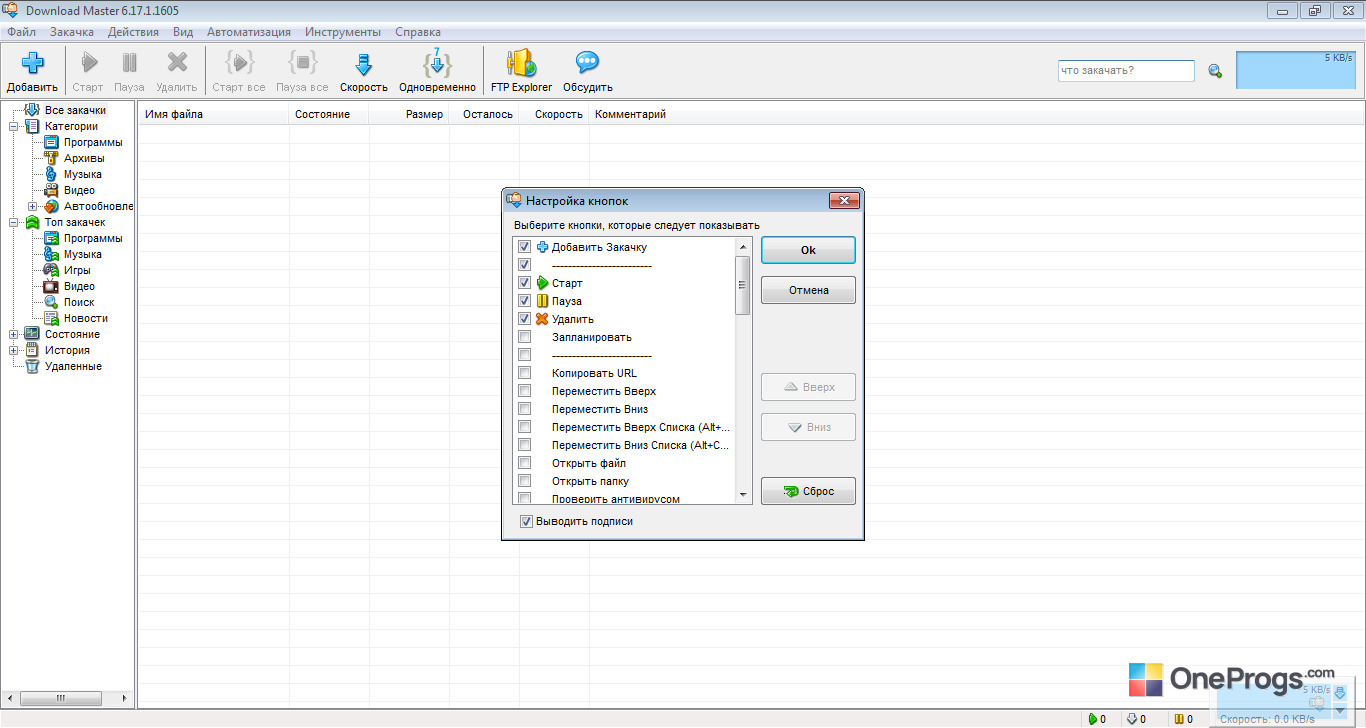Check the Переместить Вверх checkbox

524,391
